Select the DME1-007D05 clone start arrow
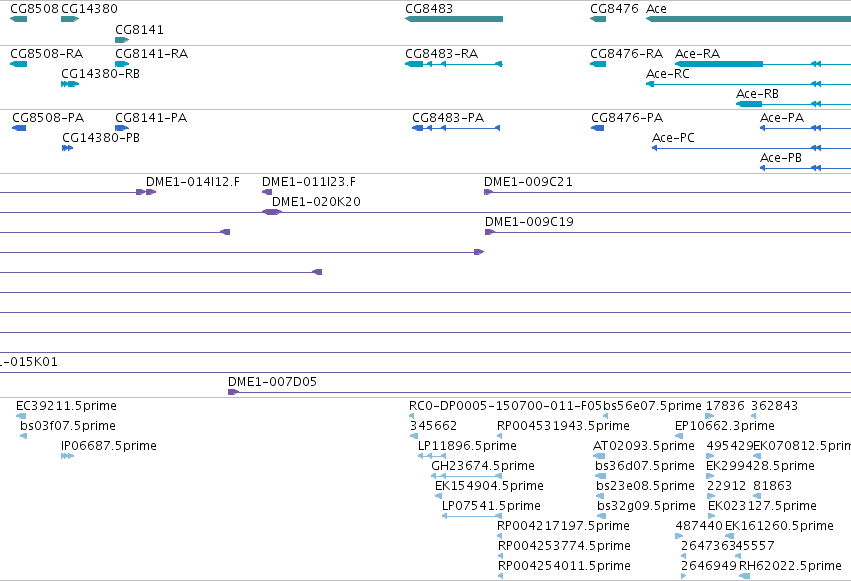Viewport: 851px width, 581px height. pos(233,392)
